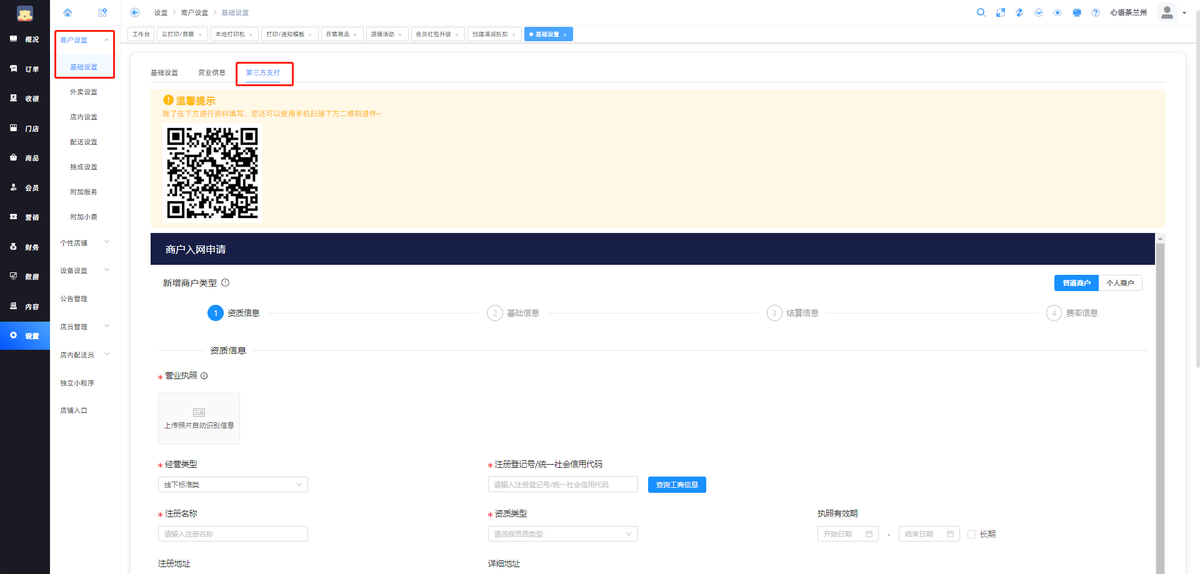Click the back arrow in the breadcrumb
Image resolution: width=1200 pixels, height=574 pixels.
pos(135,12)
